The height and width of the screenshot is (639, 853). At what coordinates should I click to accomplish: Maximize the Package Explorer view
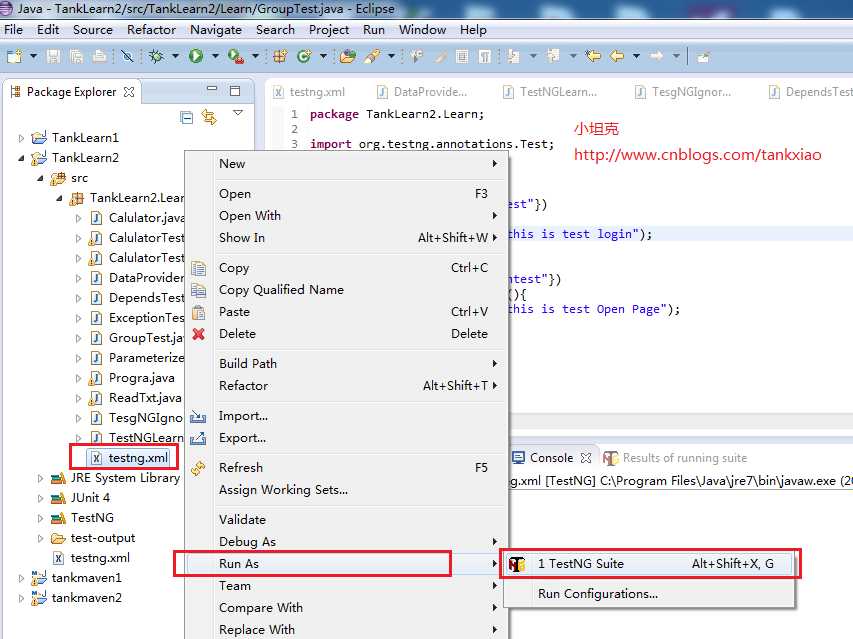[235, 91]
